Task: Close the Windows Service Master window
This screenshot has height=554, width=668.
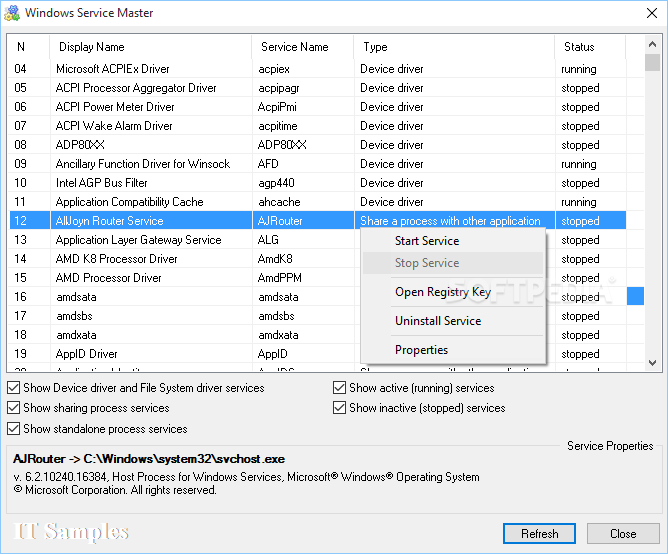Action: pyautogui.click(x=651, y=13)
